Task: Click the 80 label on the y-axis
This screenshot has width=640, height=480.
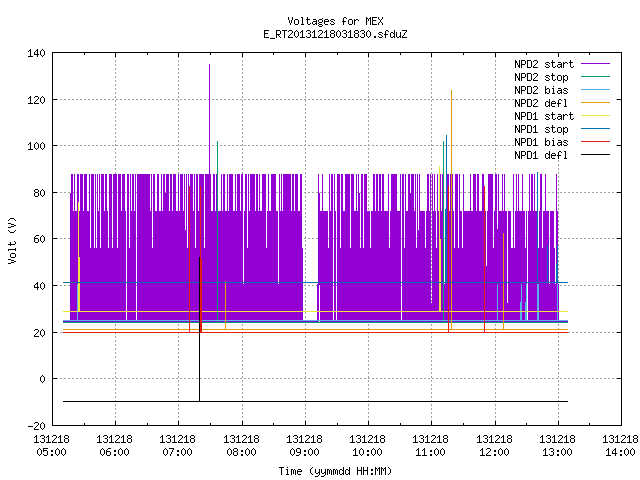Action: [x=39, y=193]
